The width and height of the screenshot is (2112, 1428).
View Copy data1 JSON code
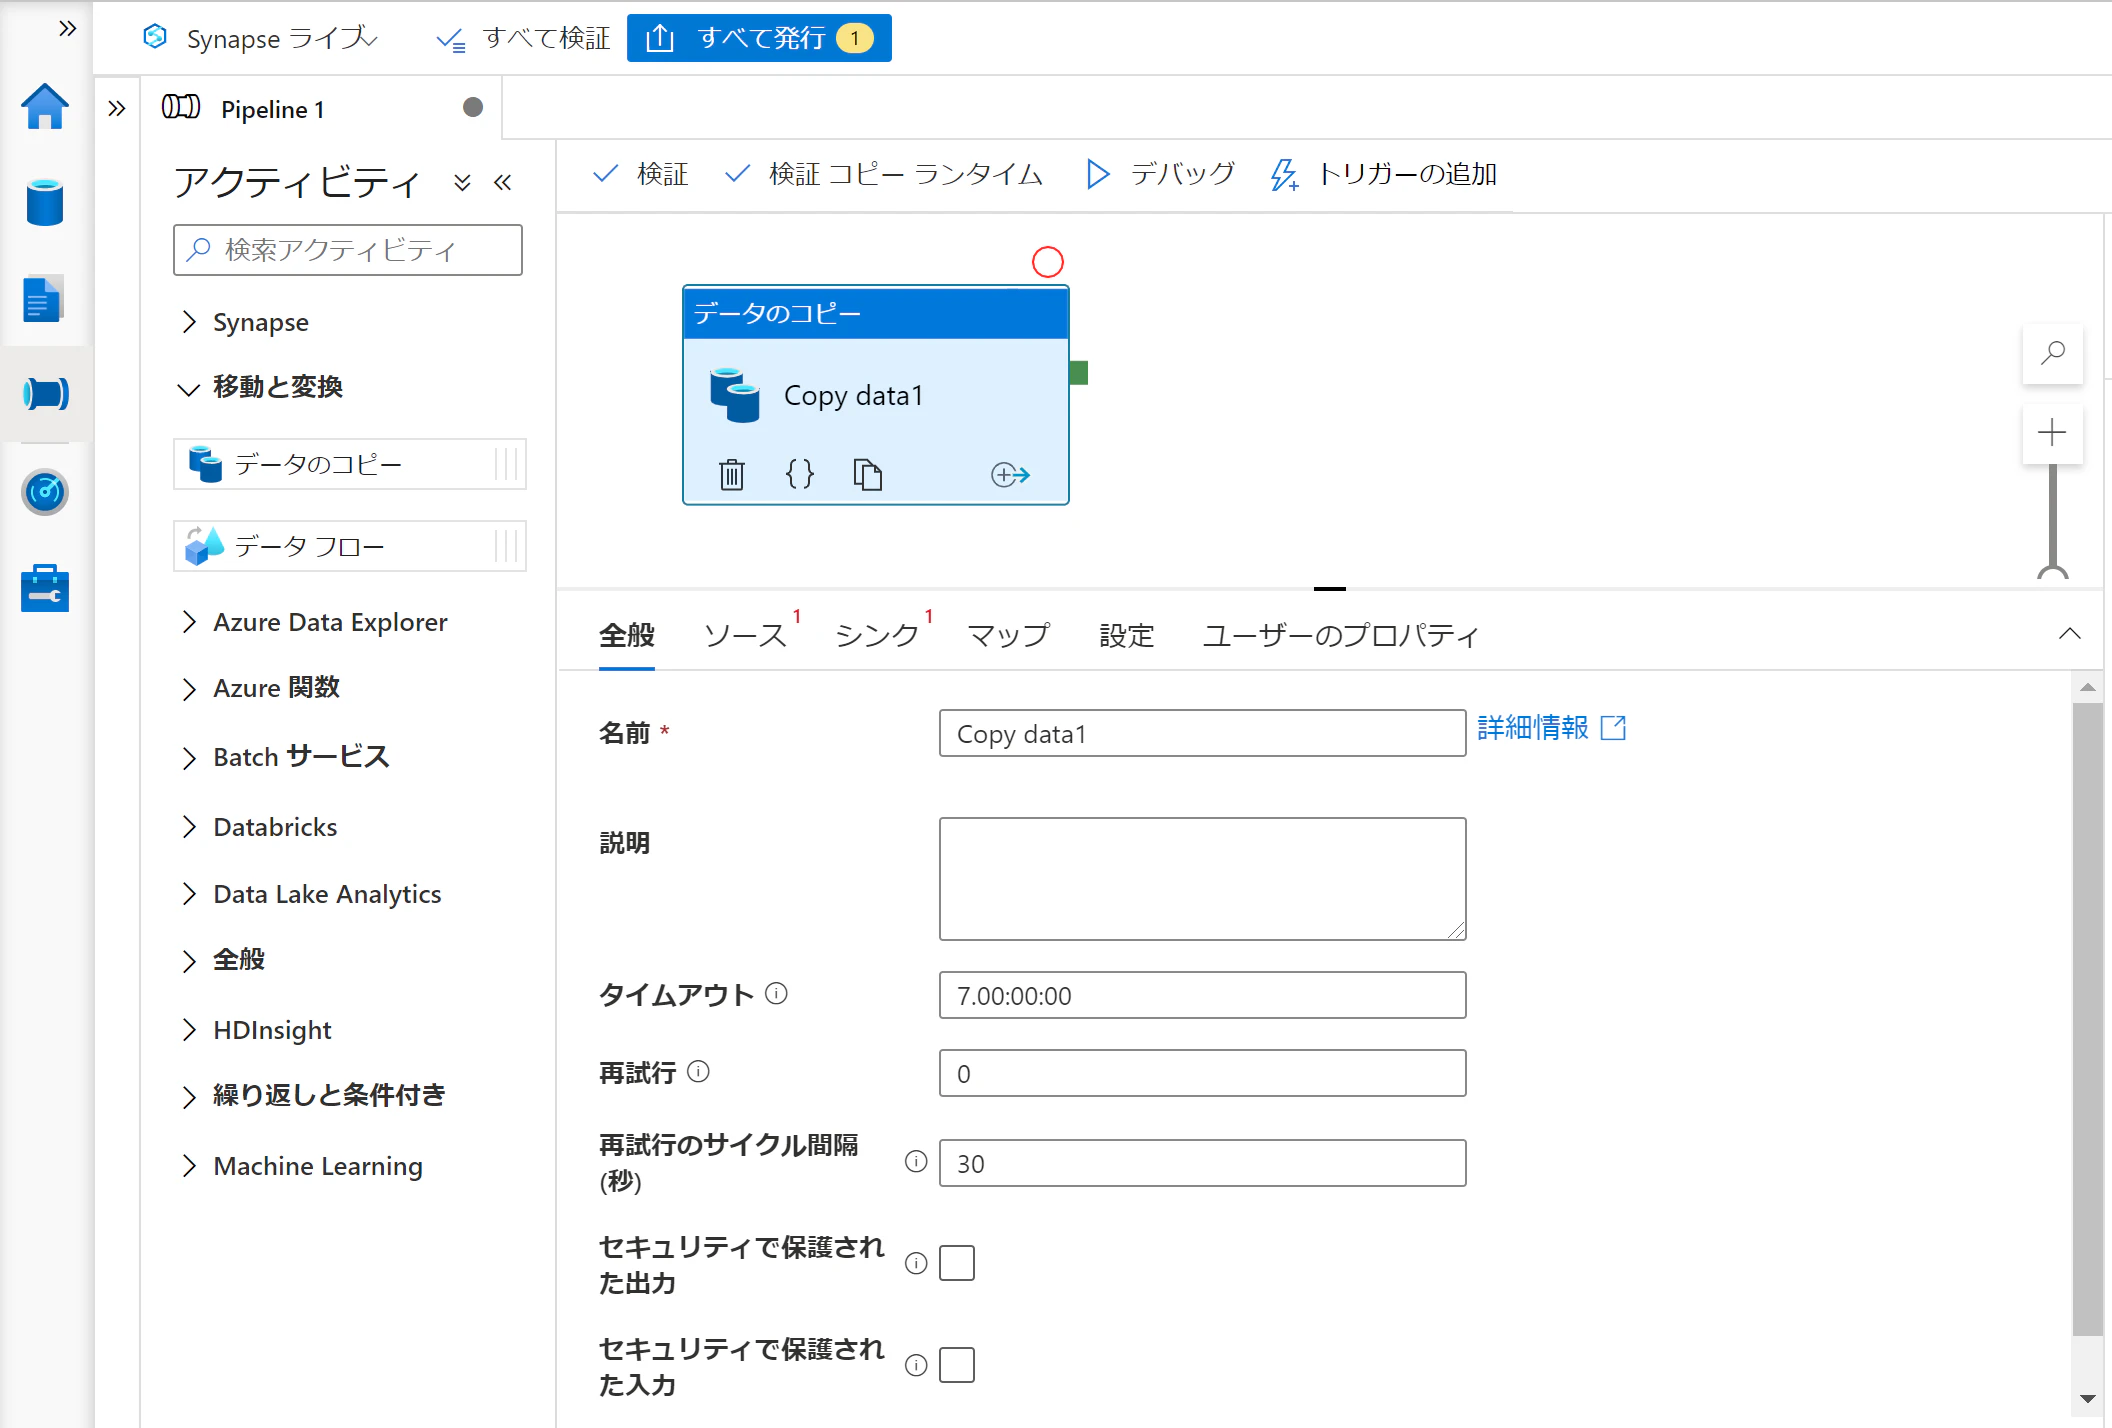tap(800, 474)
